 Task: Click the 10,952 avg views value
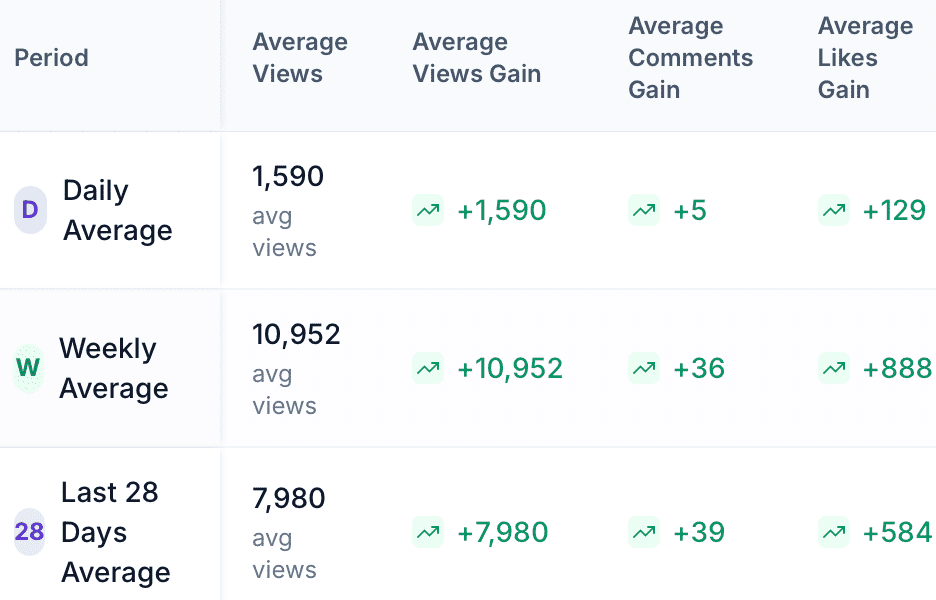tap(296, 334)
